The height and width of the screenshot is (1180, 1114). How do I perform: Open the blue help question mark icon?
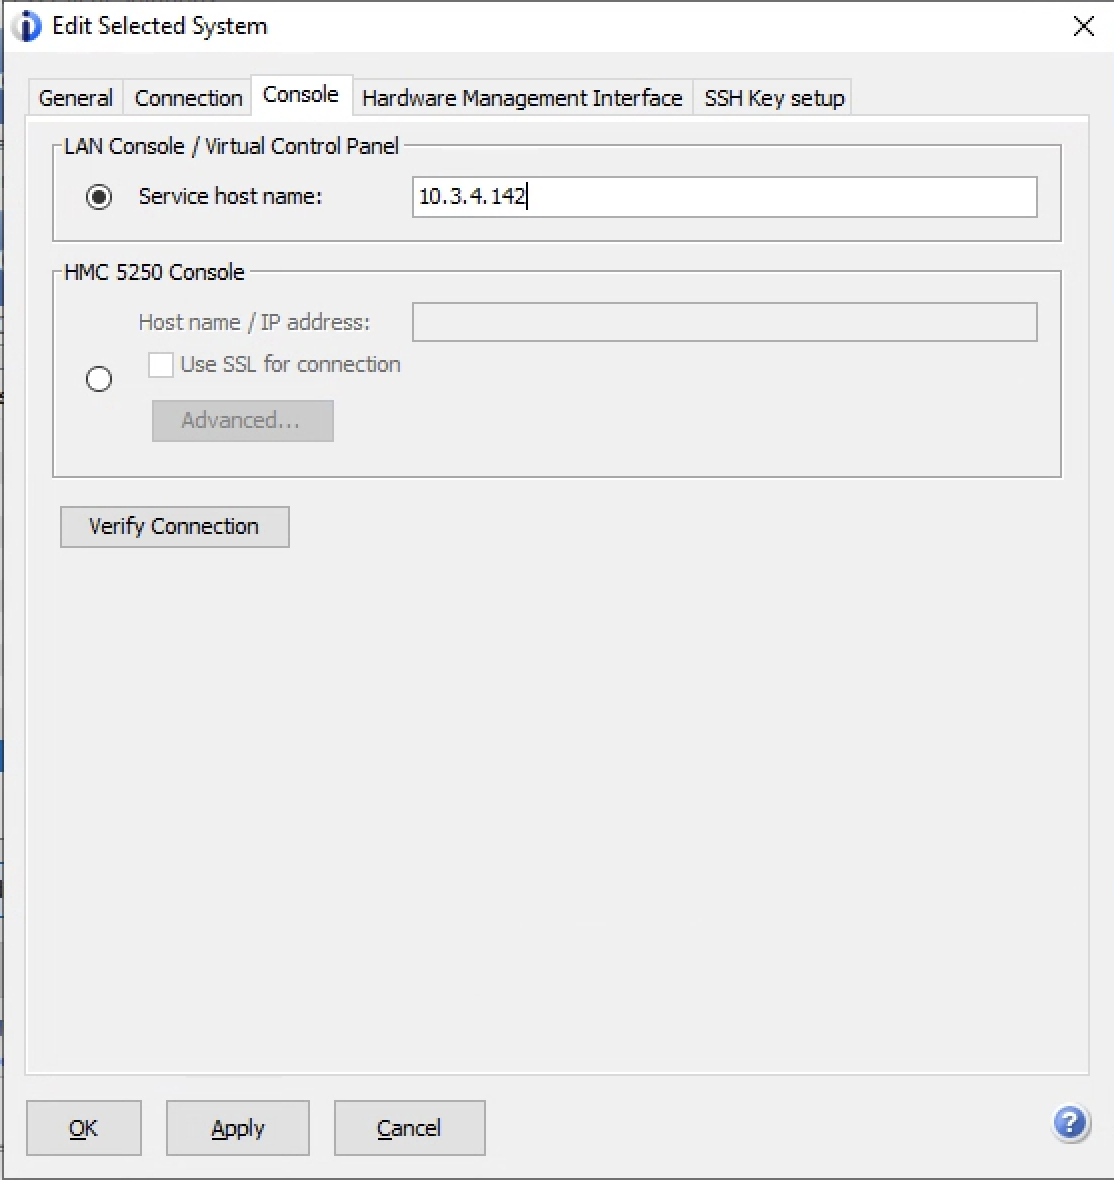click(1070, 1124)
